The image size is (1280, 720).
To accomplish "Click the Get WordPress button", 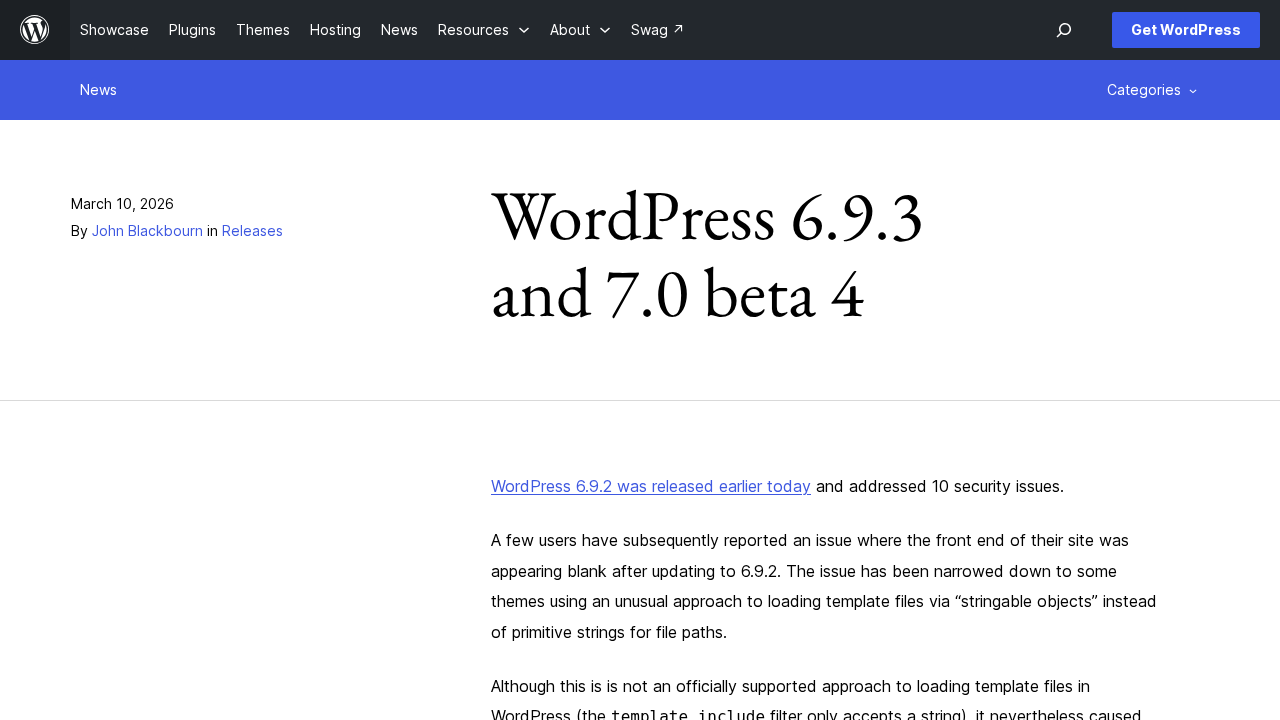I will [1186, 30].
